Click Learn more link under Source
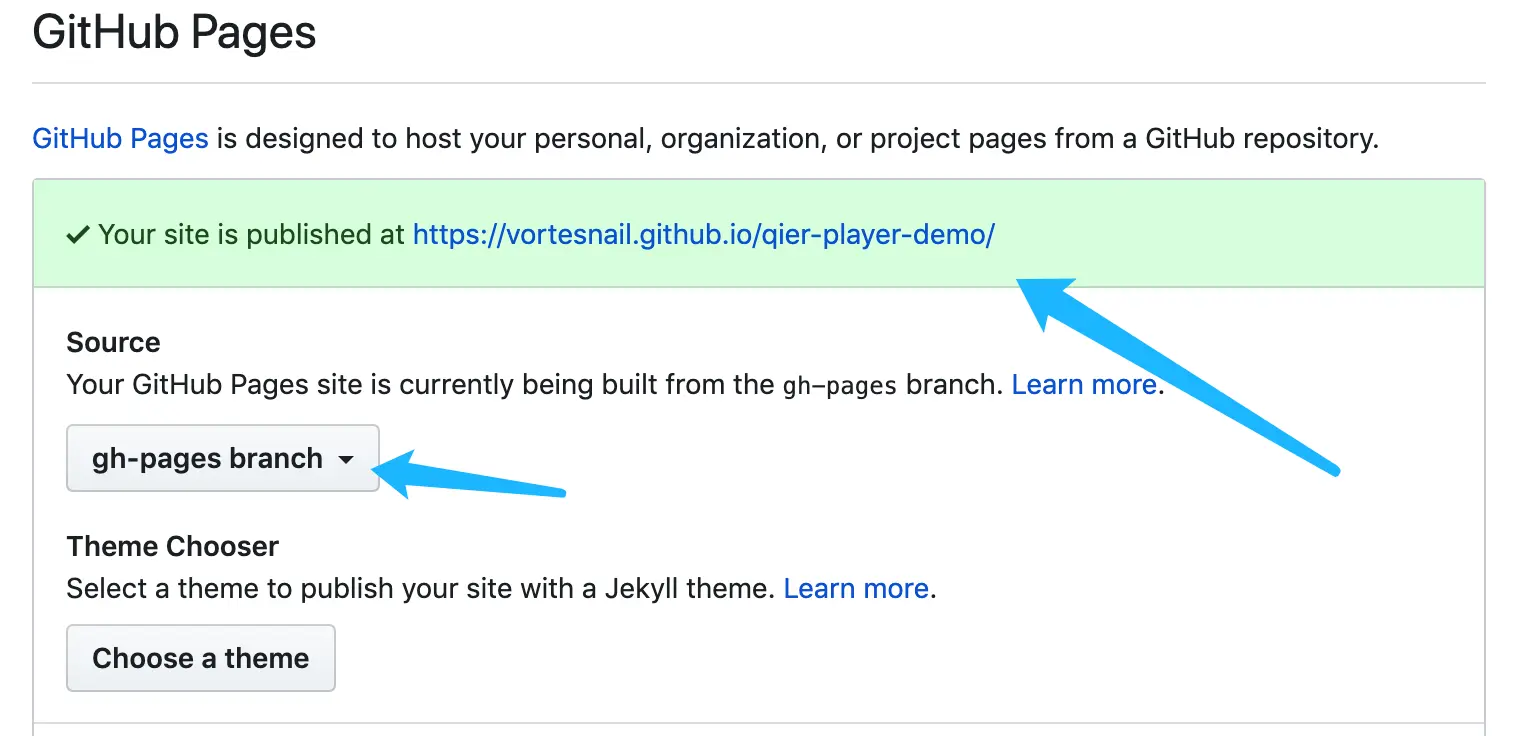 [1084, 385]
